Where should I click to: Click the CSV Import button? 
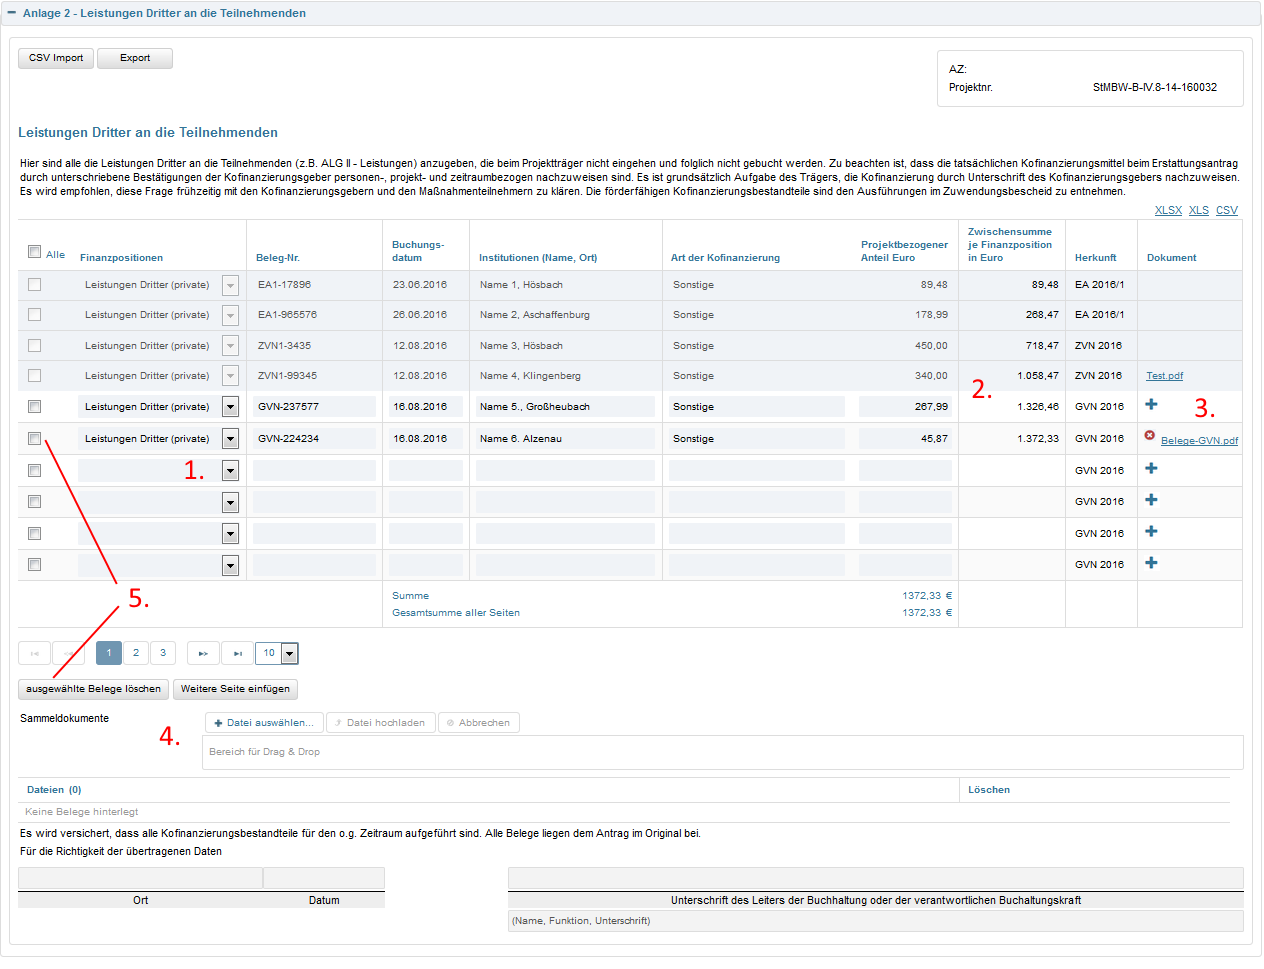[x=56, y=58]
